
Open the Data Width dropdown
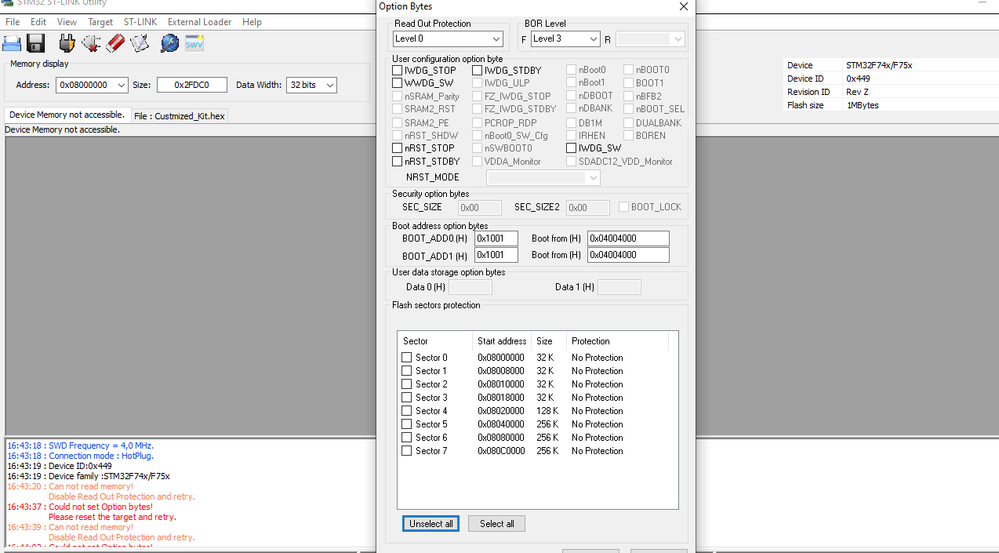(312, 85)
